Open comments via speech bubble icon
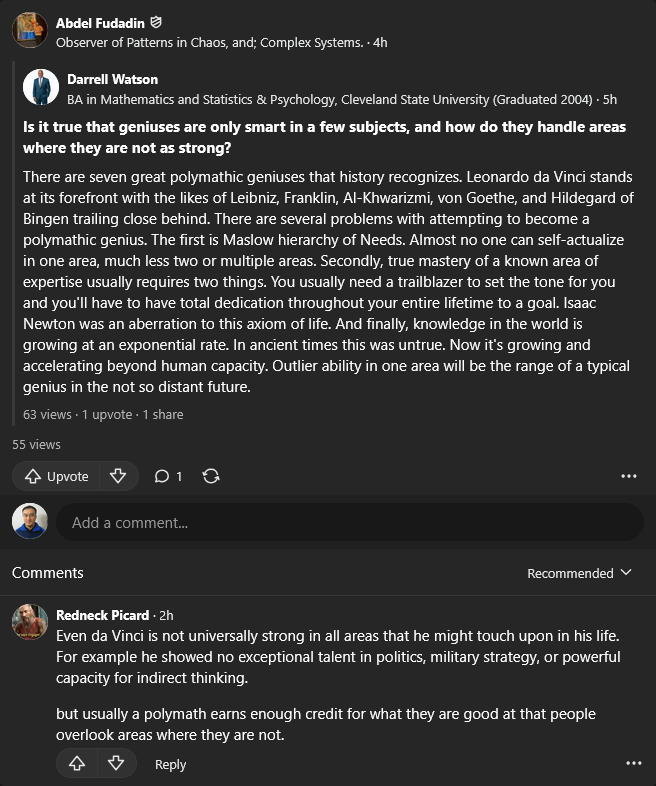 pyautogui.click(x=167, y=476)
